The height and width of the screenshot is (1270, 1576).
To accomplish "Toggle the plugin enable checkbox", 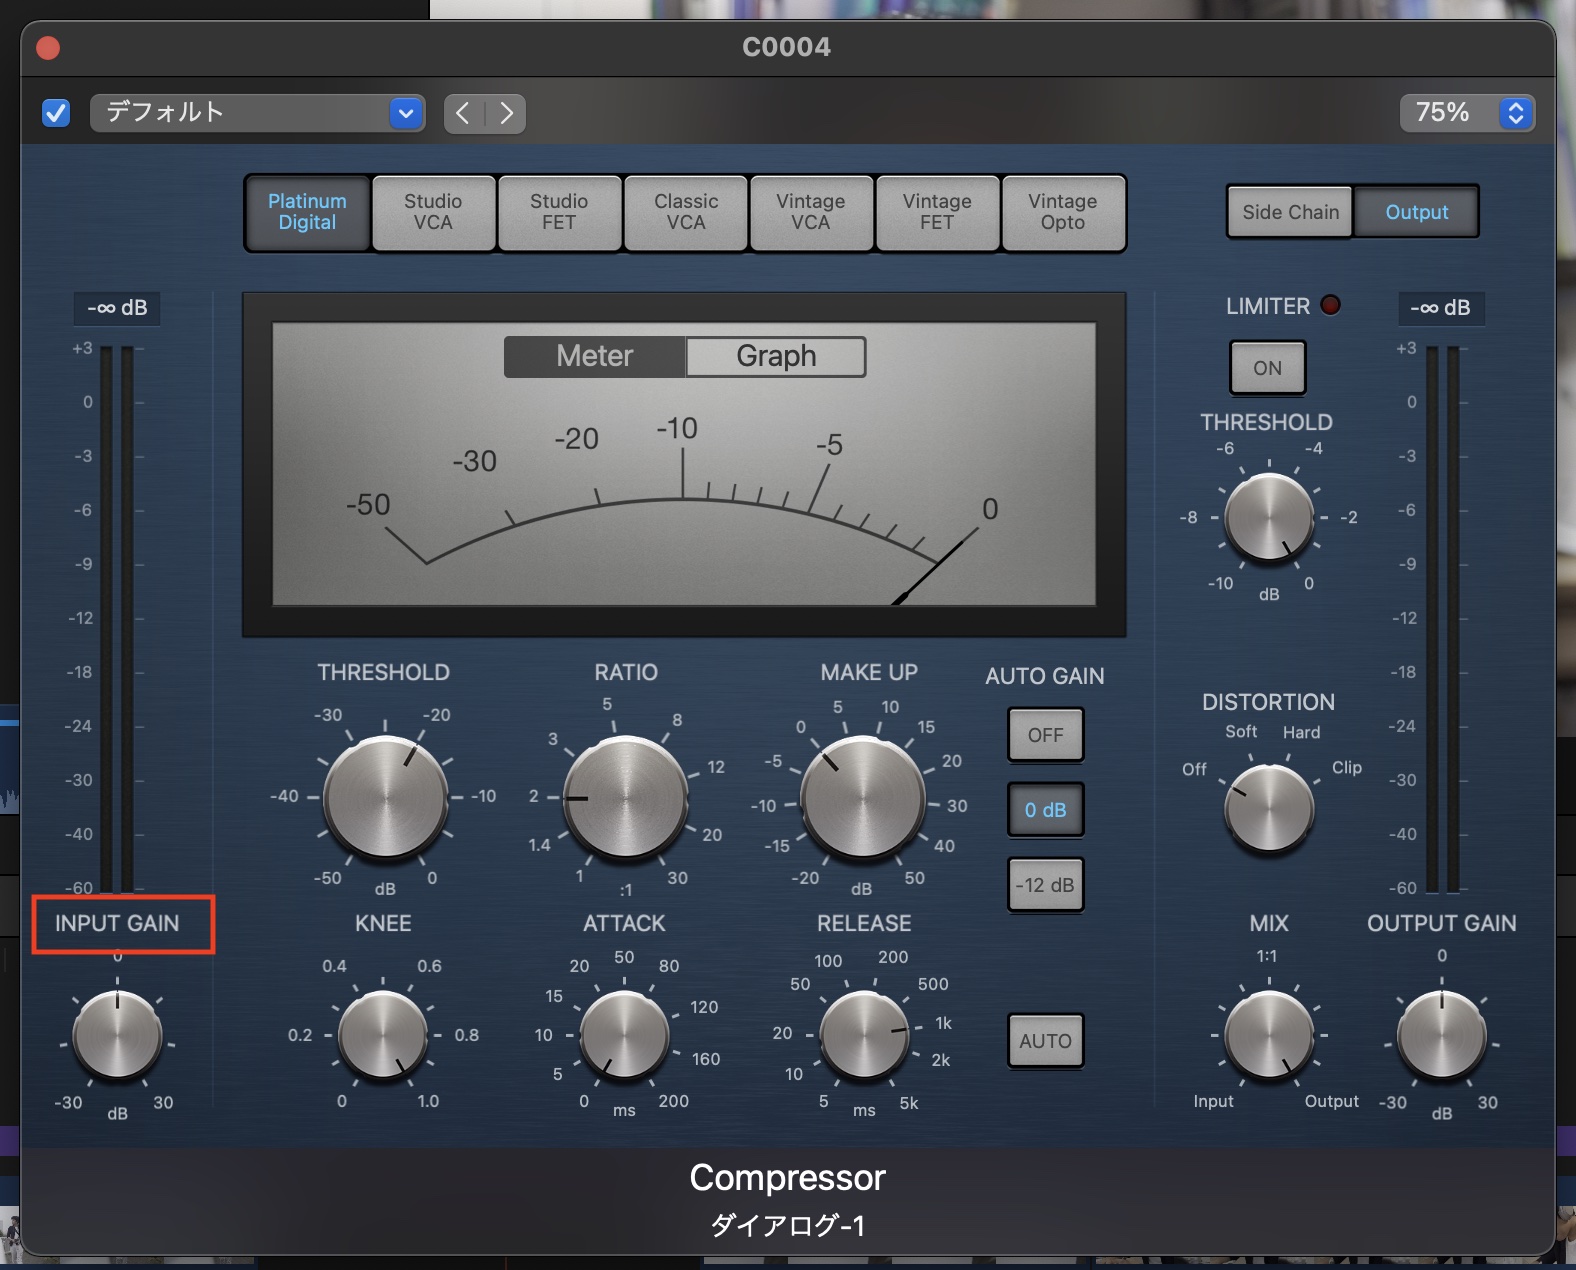I will (56, 113).
